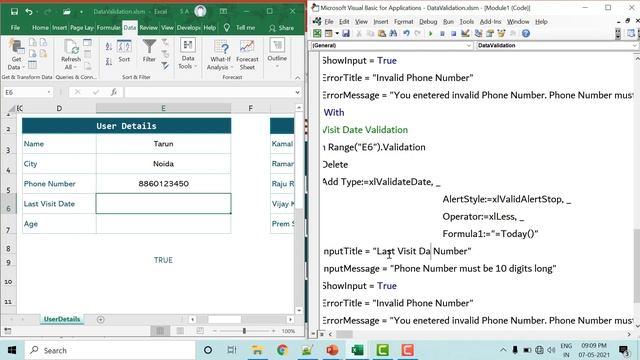
Task: Click the Refresh All button
Action: (71, 55)
